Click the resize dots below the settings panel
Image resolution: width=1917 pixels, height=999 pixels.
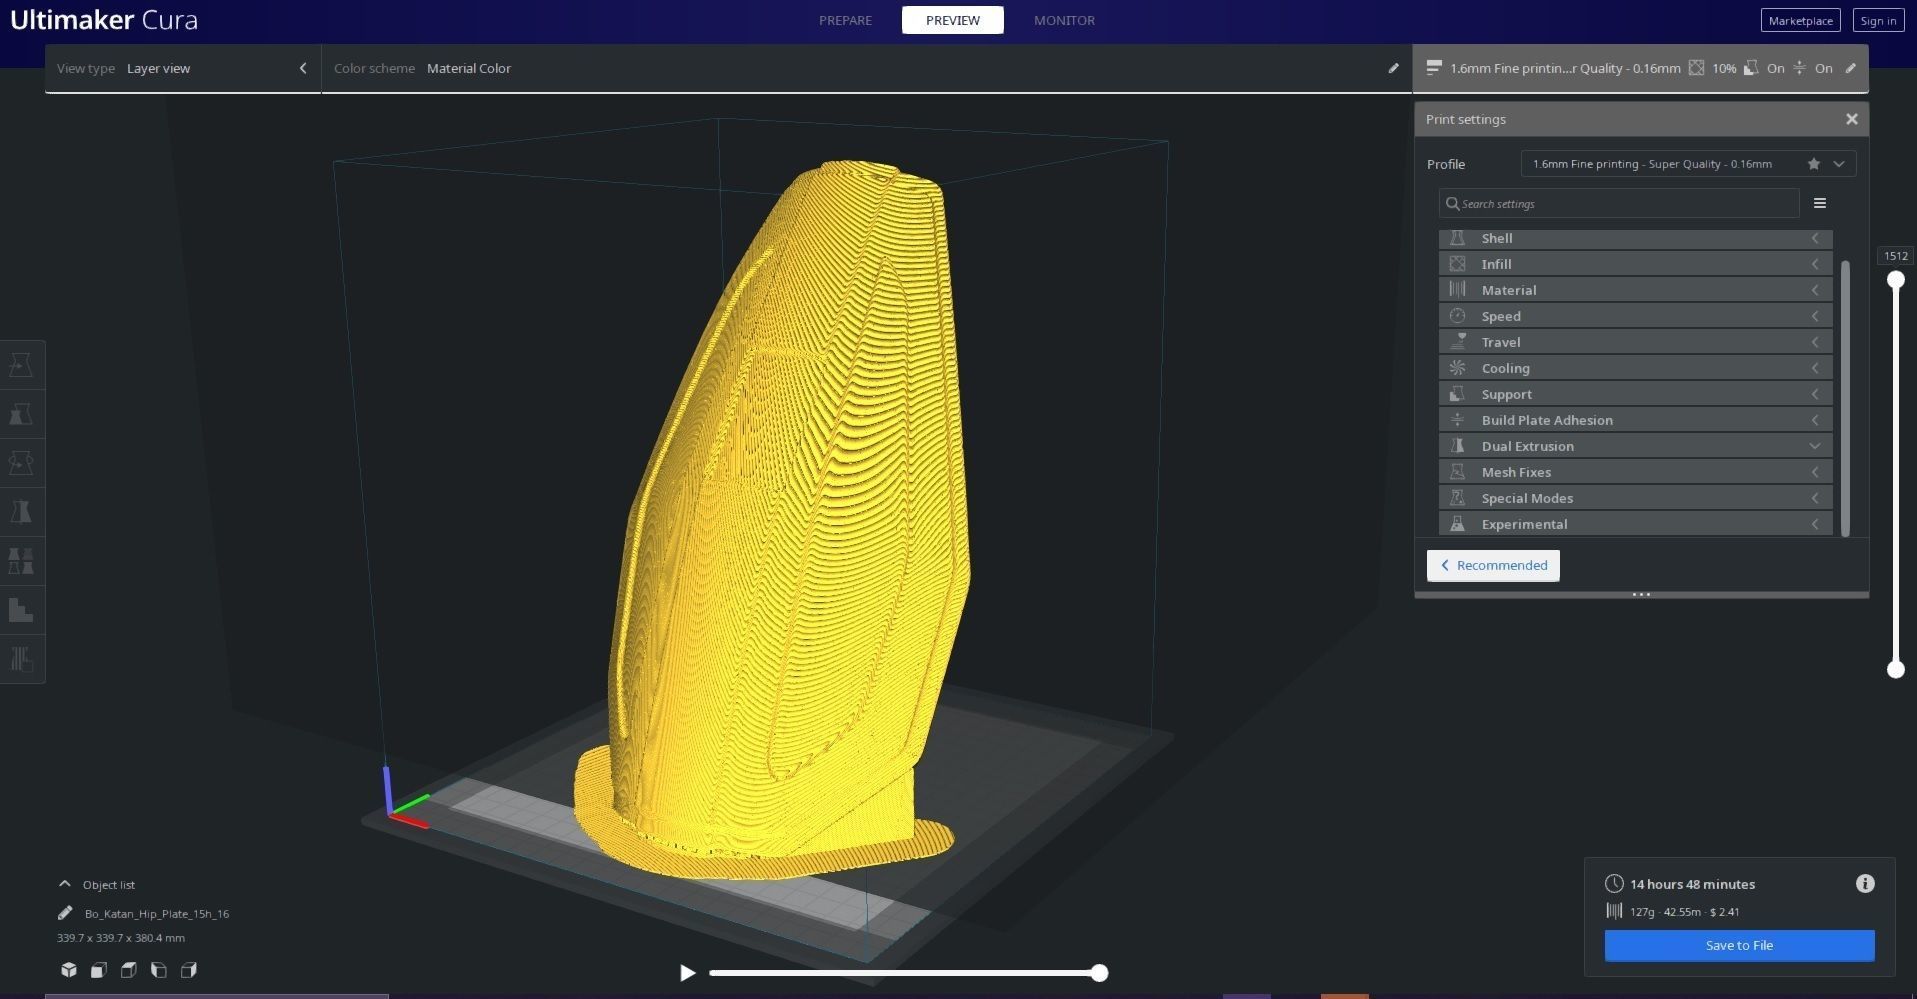point(1641,594)
